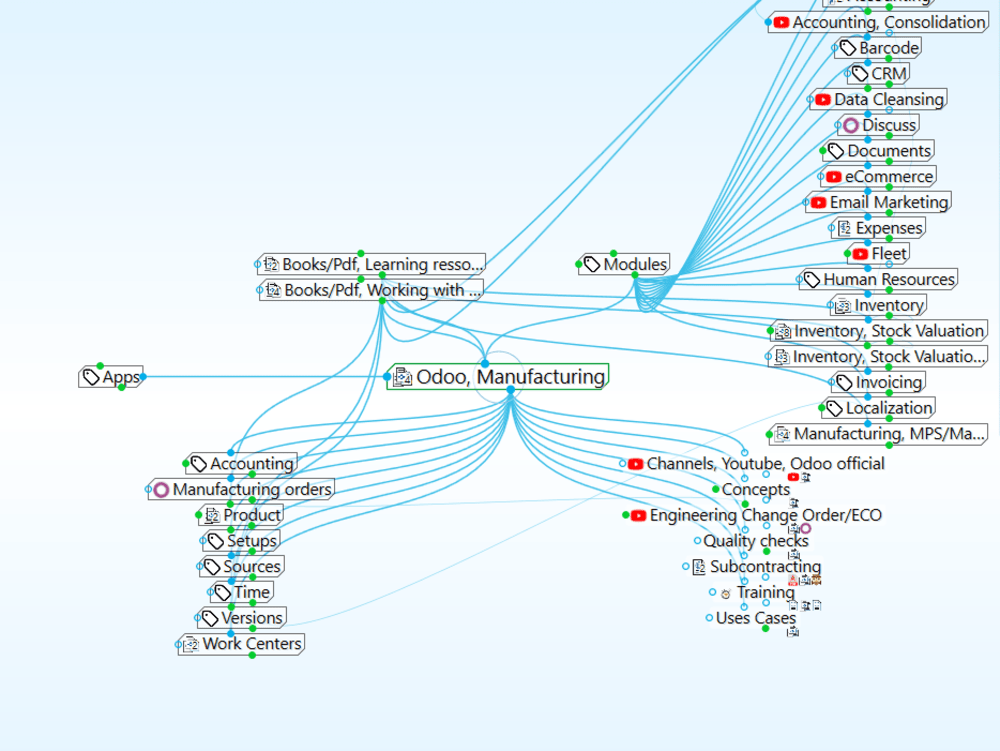Open the Invoicing thought label

[889, 383]
